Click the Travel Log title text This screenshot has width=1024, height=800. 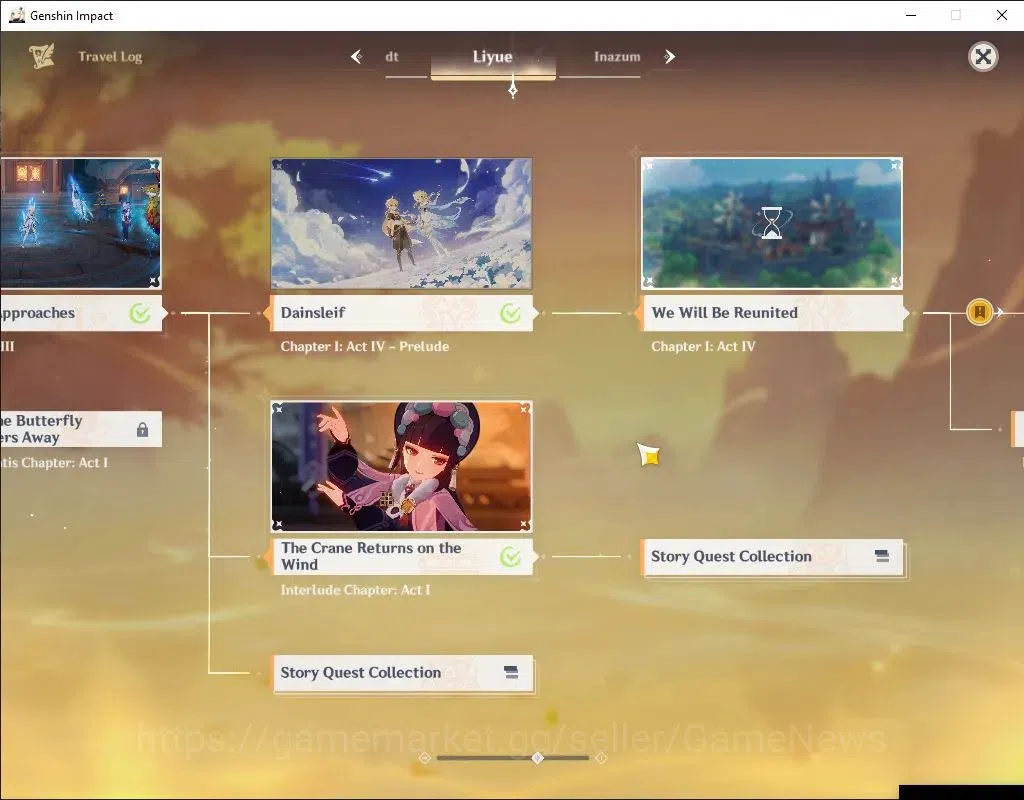110,57
